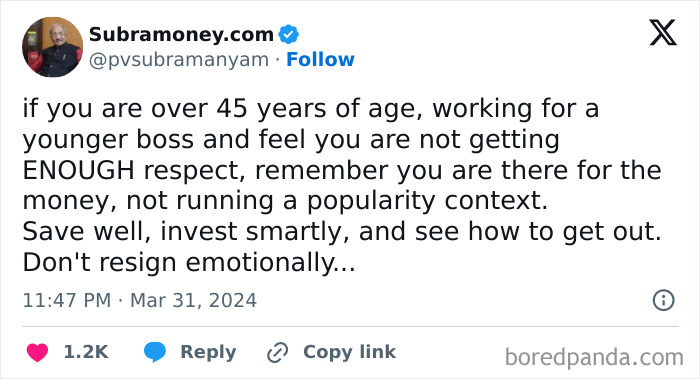The image size is (700, 379).
Task: Open the info circle icon beside the timestamp
Action: coord(663,300)
